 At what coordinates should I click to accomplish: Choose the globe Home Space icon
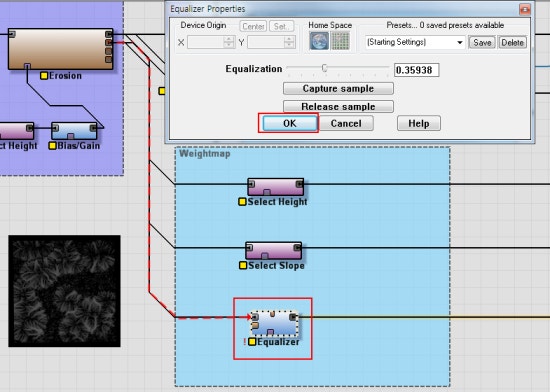point(319,40)
